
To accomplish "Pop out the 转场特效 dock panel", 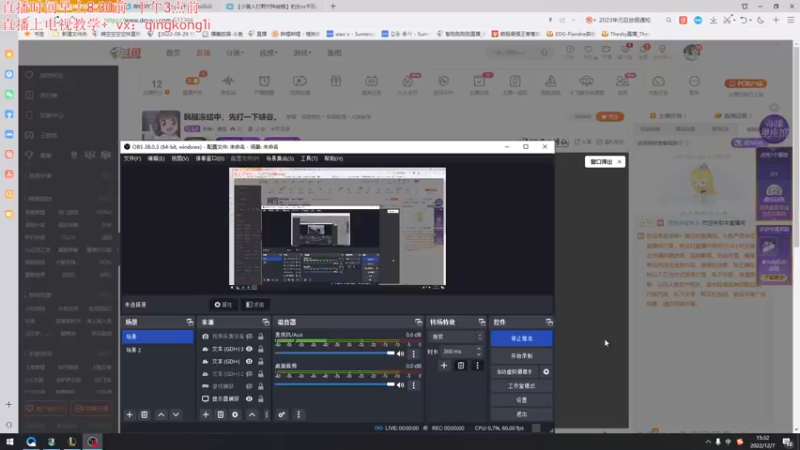I will click(x=482, y=322).
